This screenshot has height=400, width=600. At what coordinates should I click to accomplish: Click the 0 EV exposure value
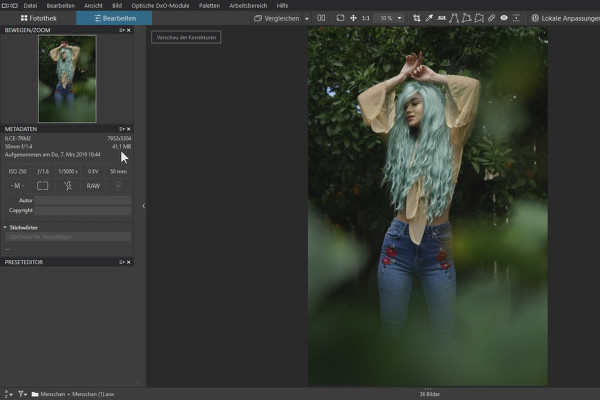click(x=93, y=171)
